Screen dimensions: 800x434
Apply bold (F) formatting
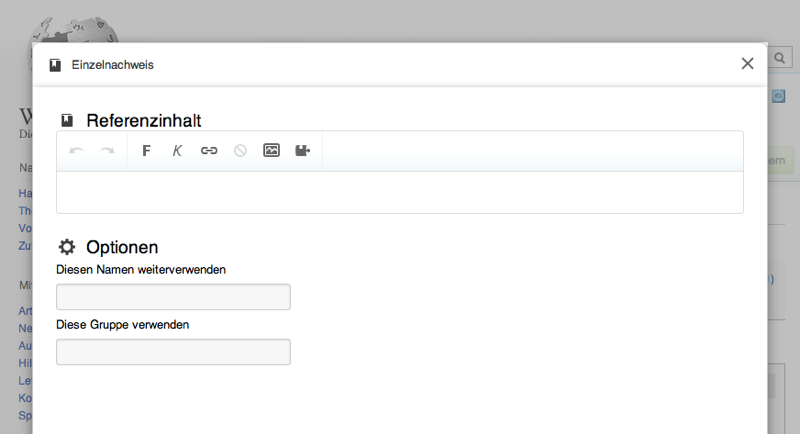146,150
